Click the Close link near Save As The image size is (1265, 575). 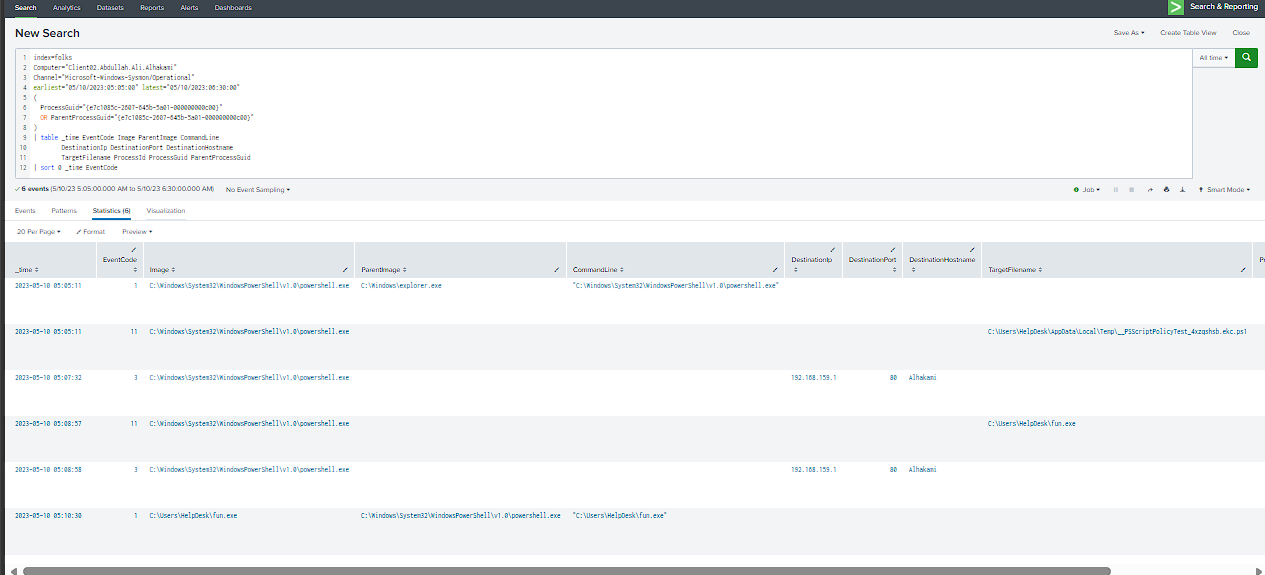pos(1241,33)
